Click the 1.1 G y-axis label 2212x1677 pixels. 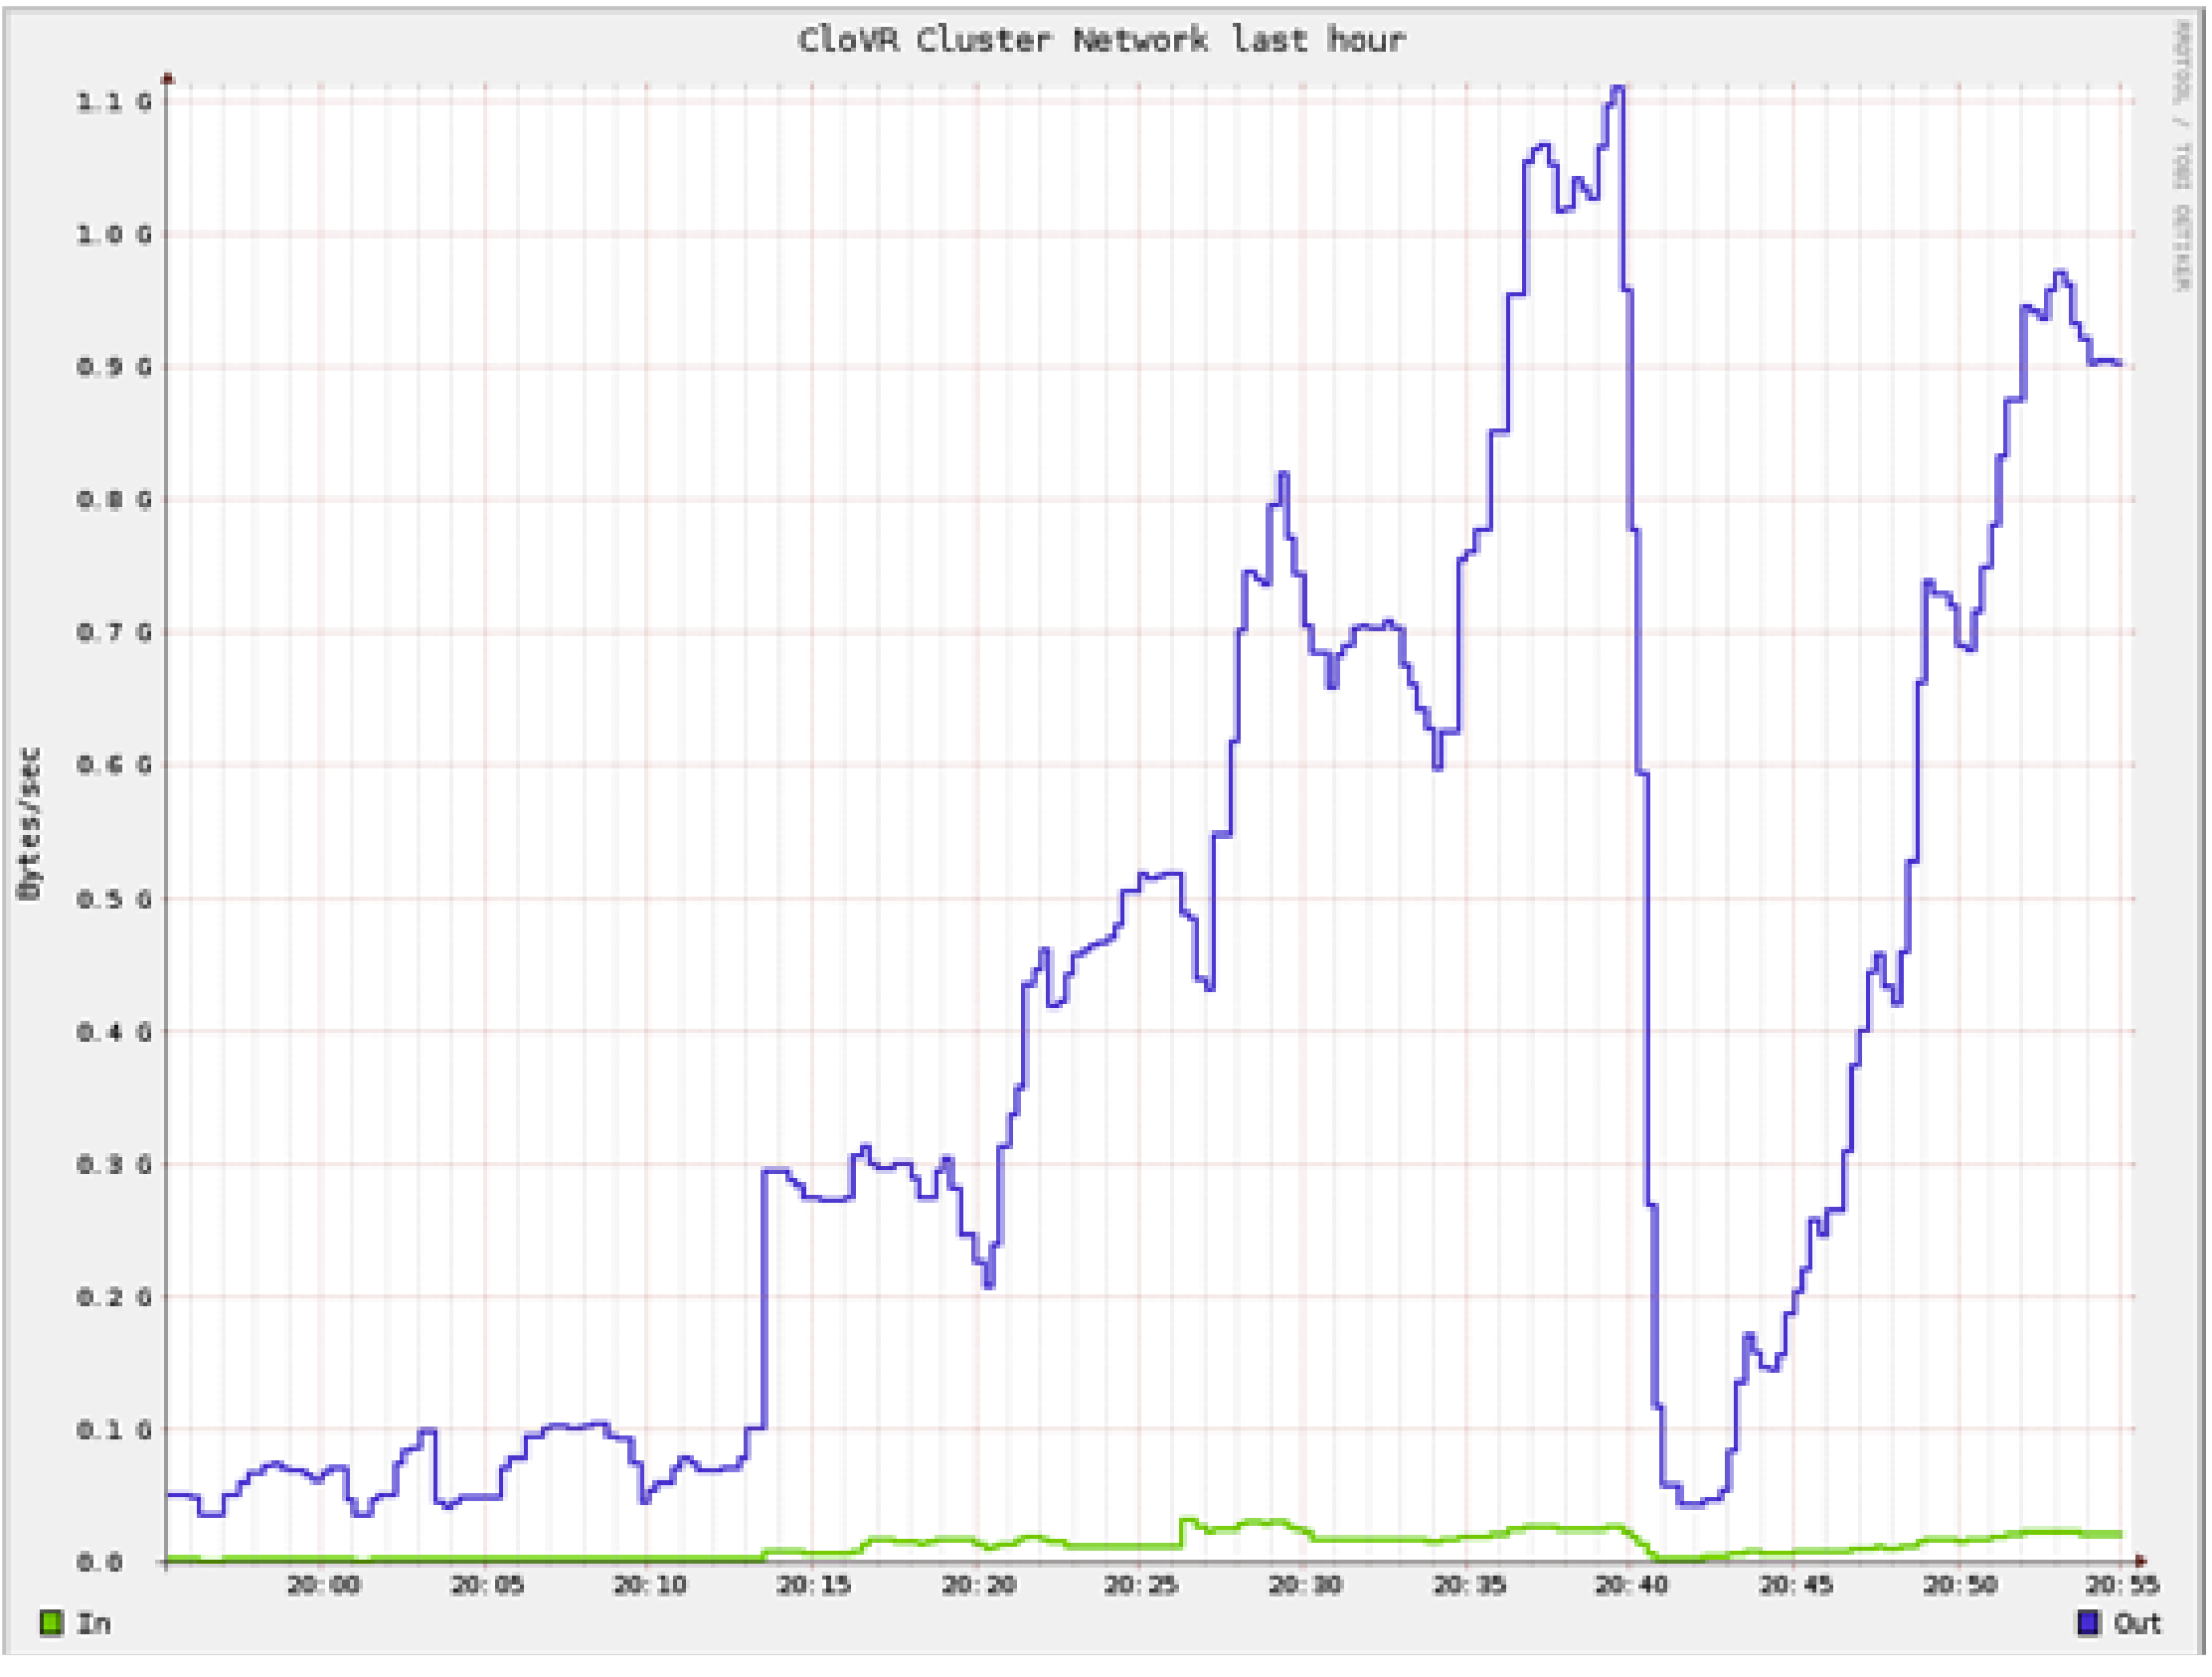click(115, 102)
